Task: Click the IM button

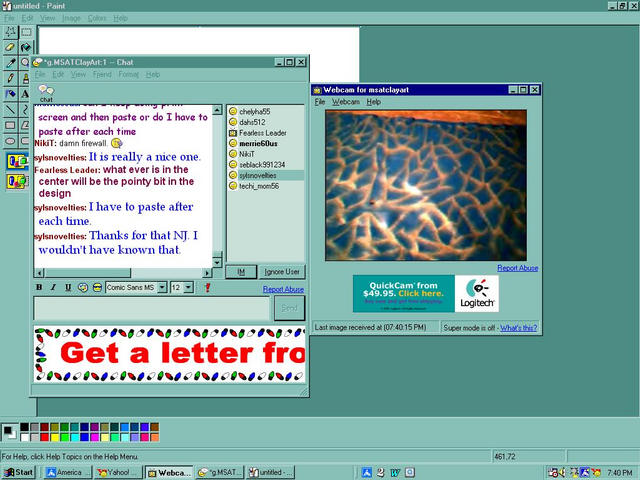Action: point(241,272)
